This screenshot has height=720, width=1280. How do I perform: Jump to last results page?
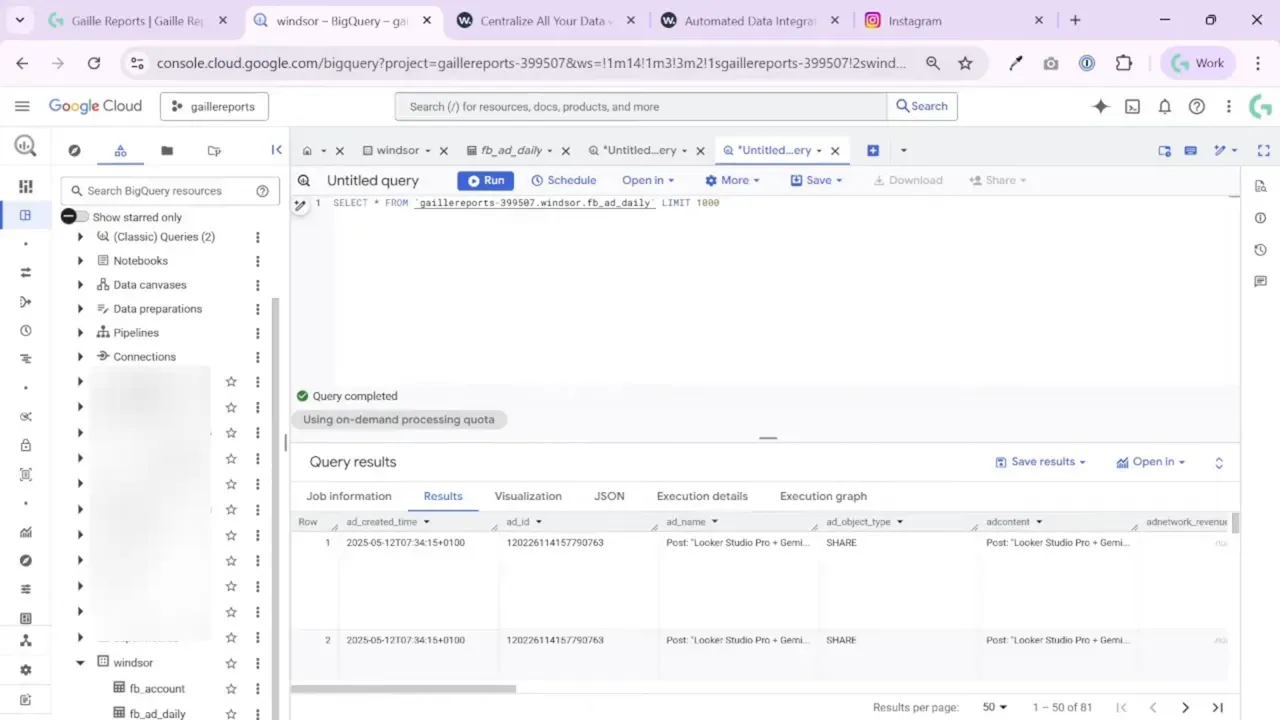[x=1217, y=707]
